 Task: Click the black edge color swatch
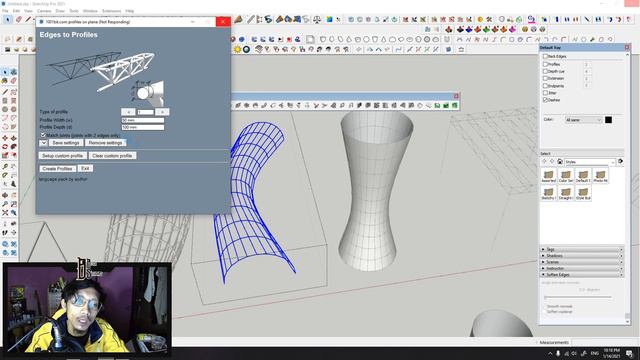608,120
